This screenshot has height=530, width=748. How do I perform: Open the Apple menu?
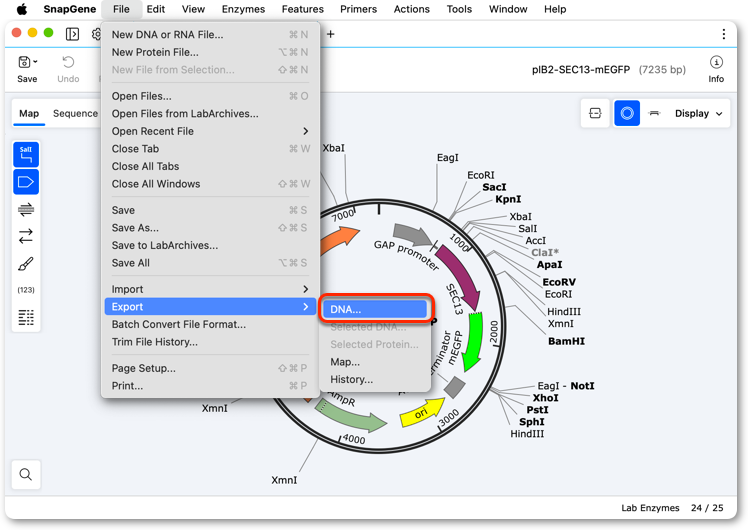click(x=22, y=9)
